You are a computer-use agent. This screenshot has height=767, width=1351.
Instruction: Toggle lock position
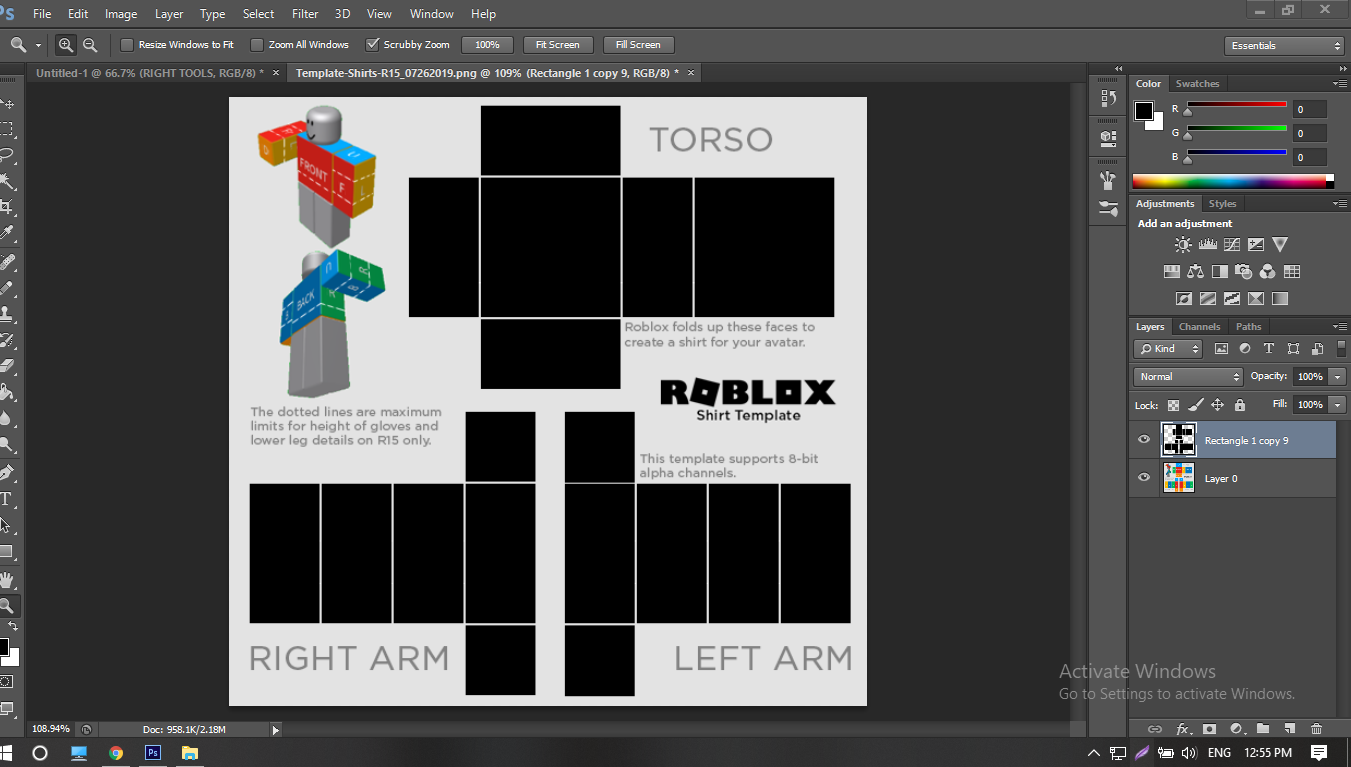click(1217, 405)
